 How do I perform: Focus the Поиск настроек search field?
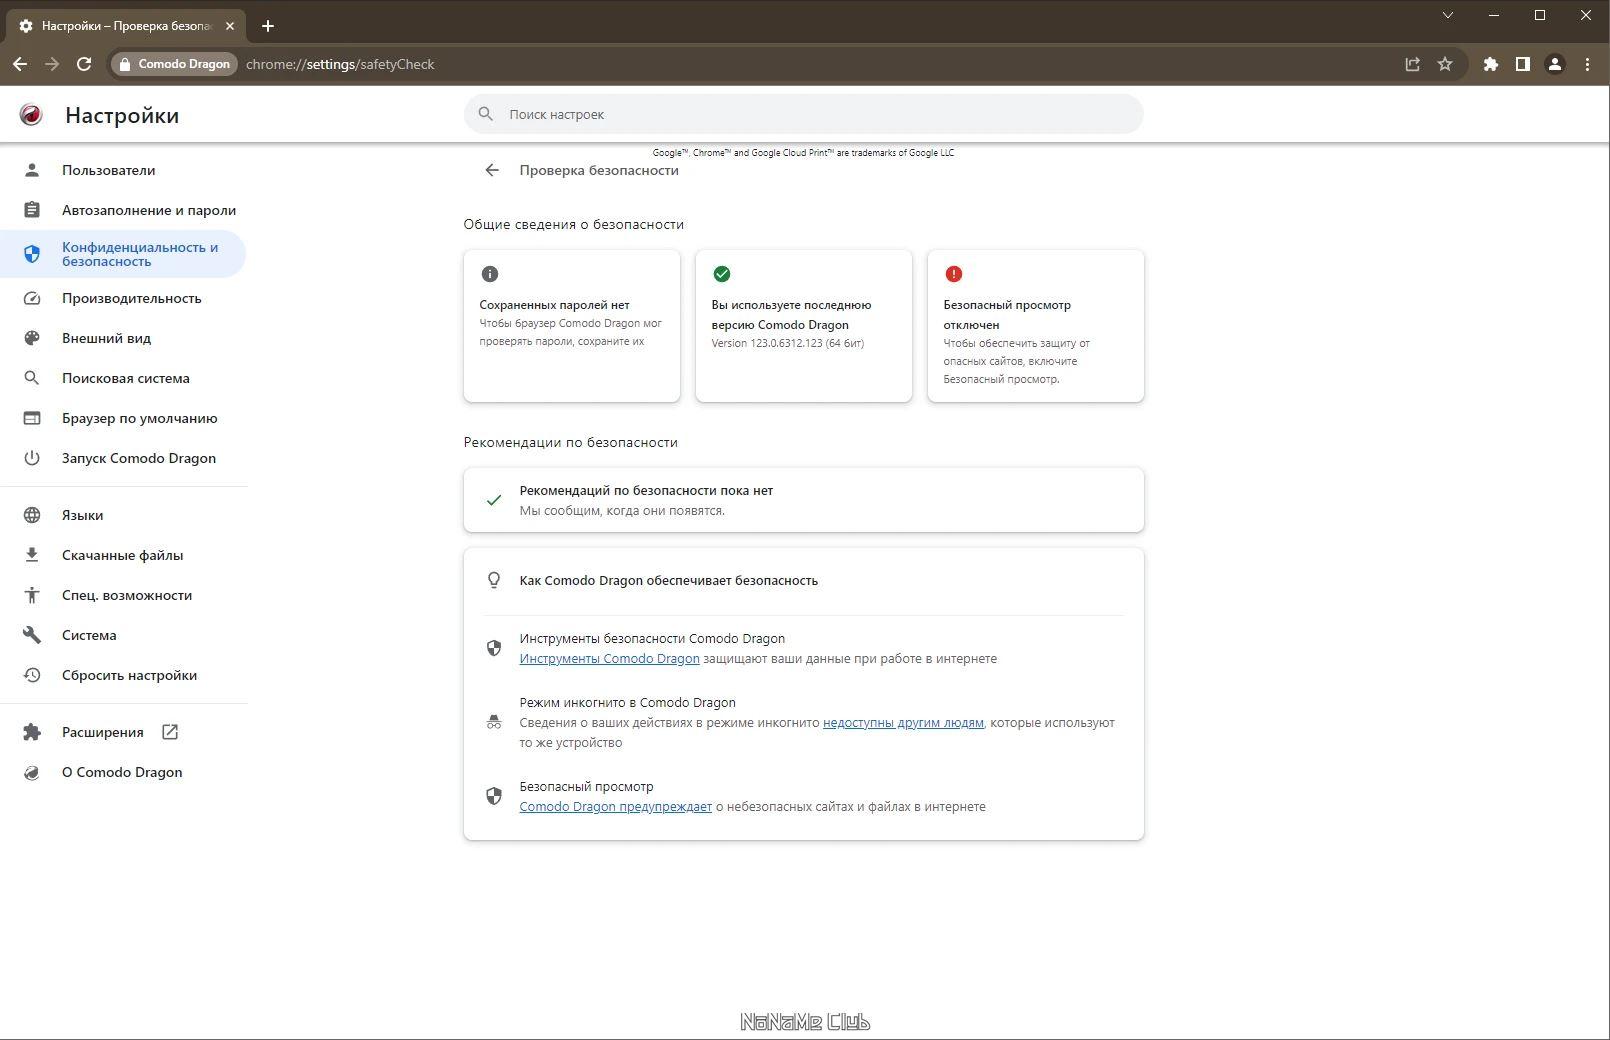[804, 114]
